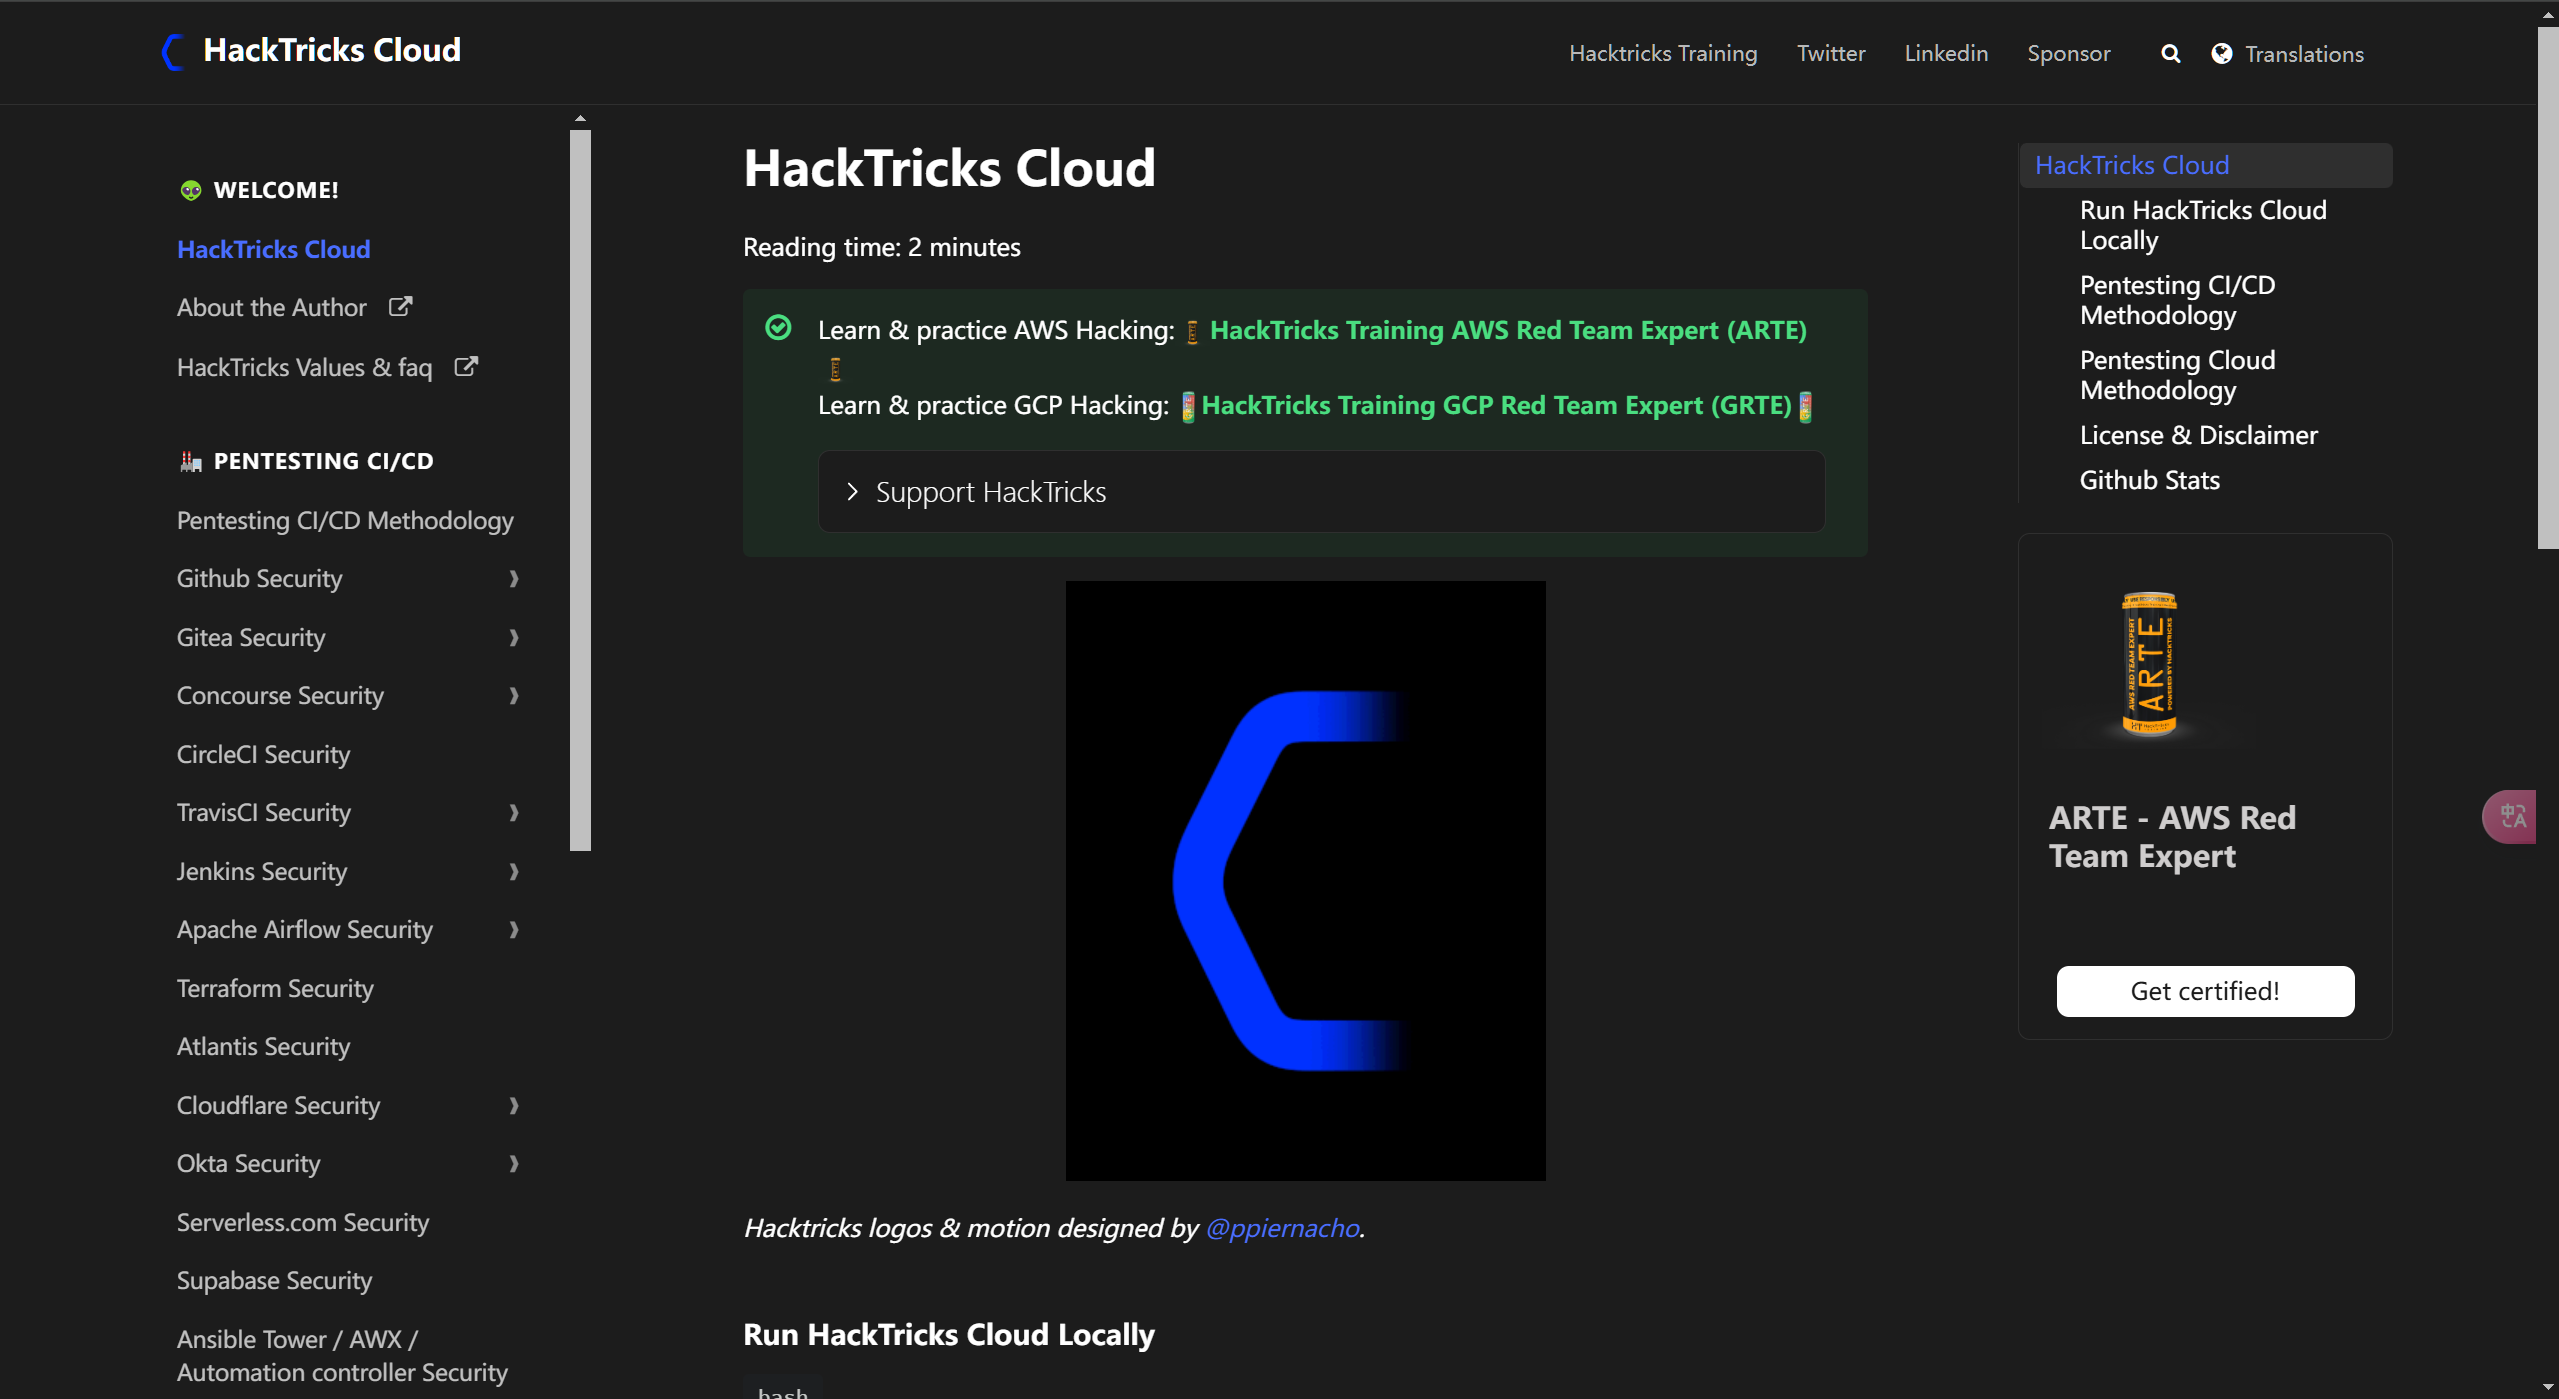Expand the Jenkins Security sidebar chevron

(514, 872)
